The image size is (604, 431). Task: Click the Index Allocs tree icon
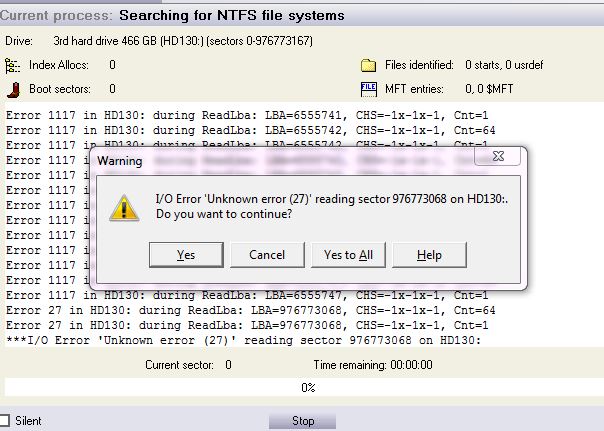pyautogui.click(x=13, y=65)
